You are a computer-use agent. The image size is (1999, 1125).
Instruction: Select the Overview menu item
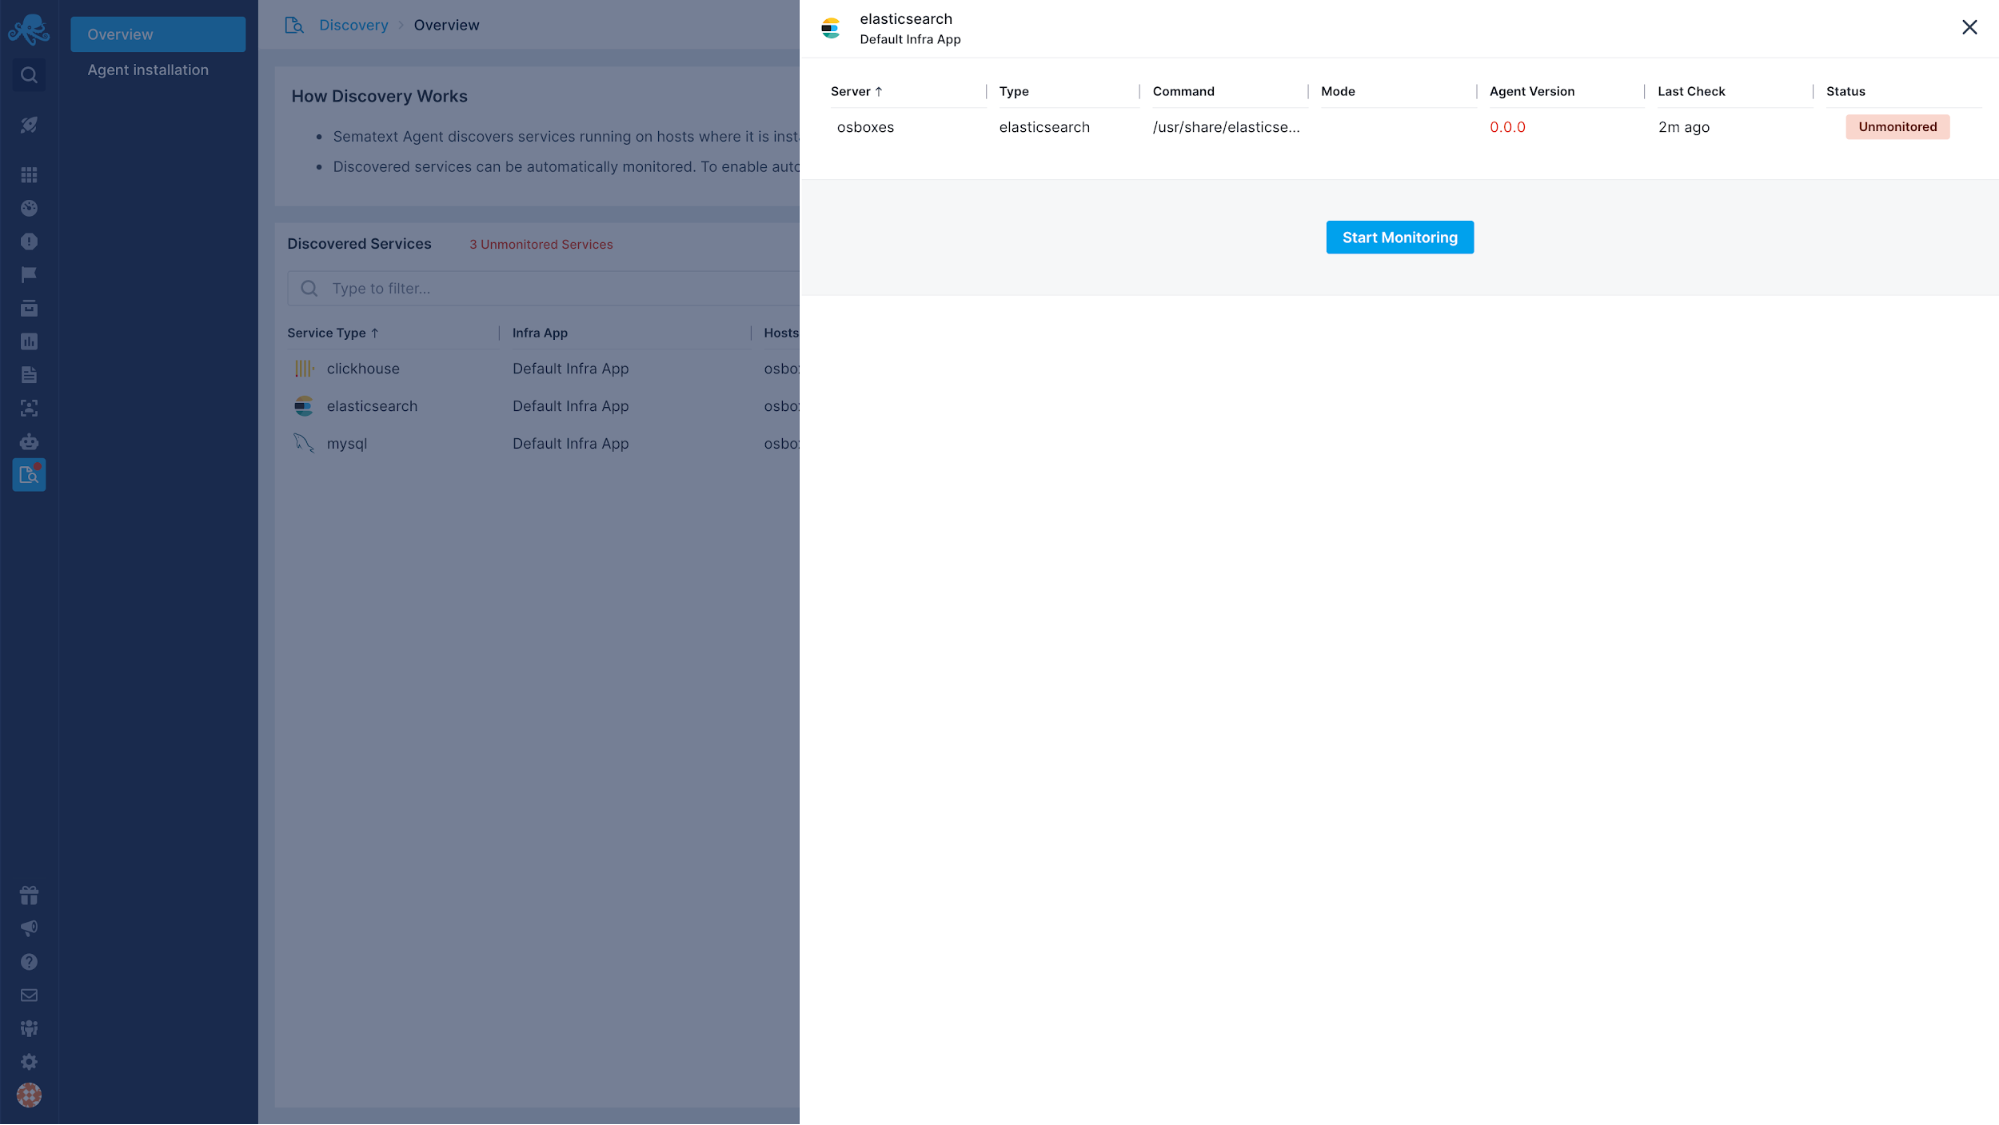[x=158, y=34]
